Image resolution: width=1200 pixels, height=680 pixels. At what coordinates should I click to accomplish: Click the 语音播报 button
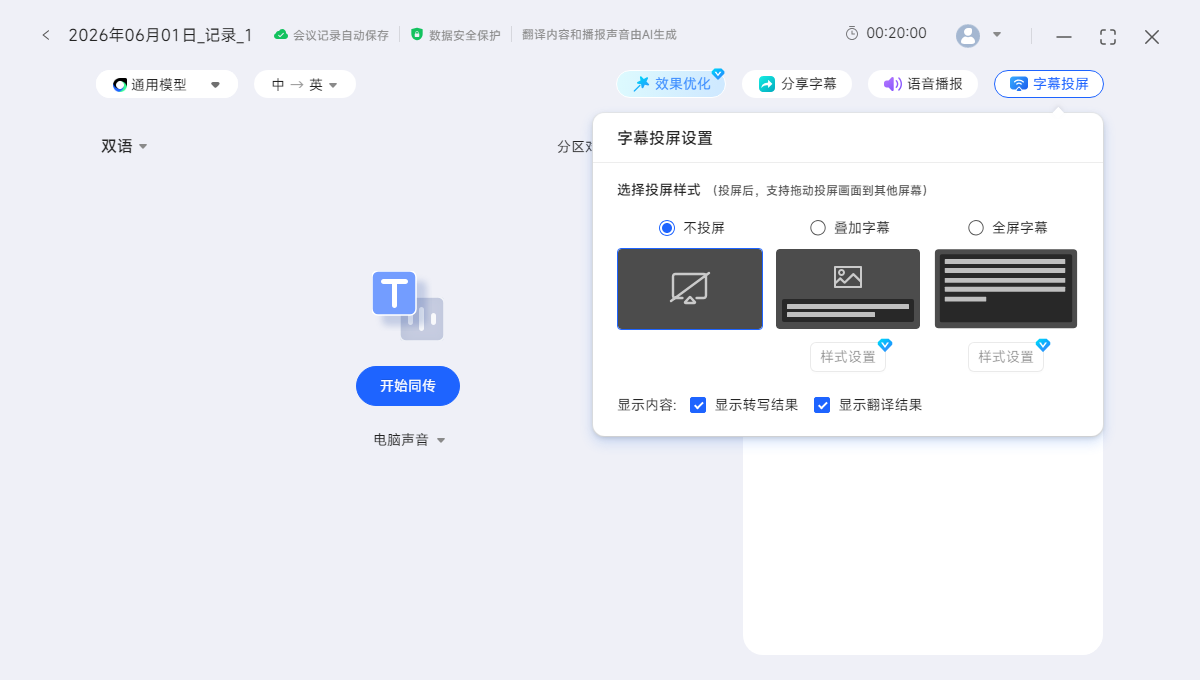(x=922, y=84)
